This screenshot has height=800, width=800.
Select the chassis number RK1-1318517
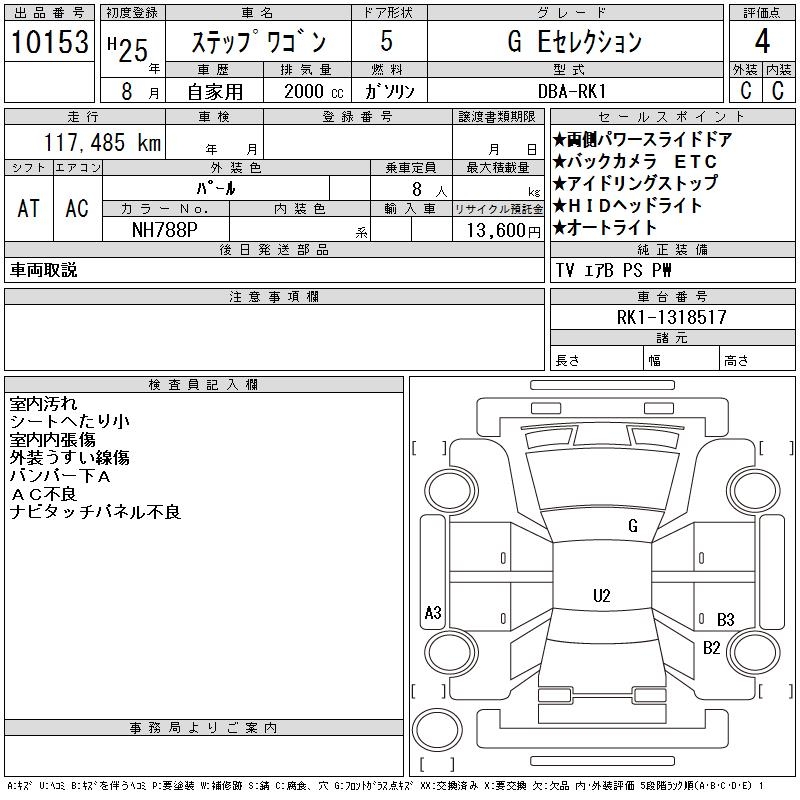click(671, 317)
